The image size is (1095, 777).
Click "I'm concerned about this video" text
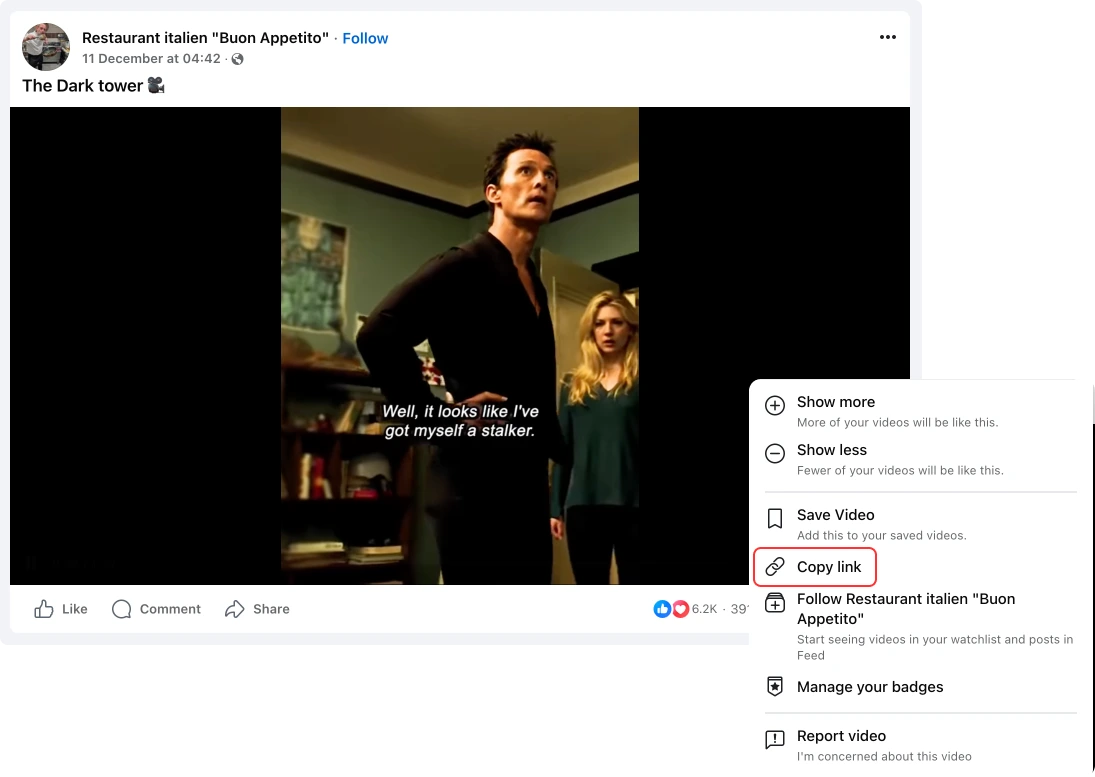tap(884, 757)
